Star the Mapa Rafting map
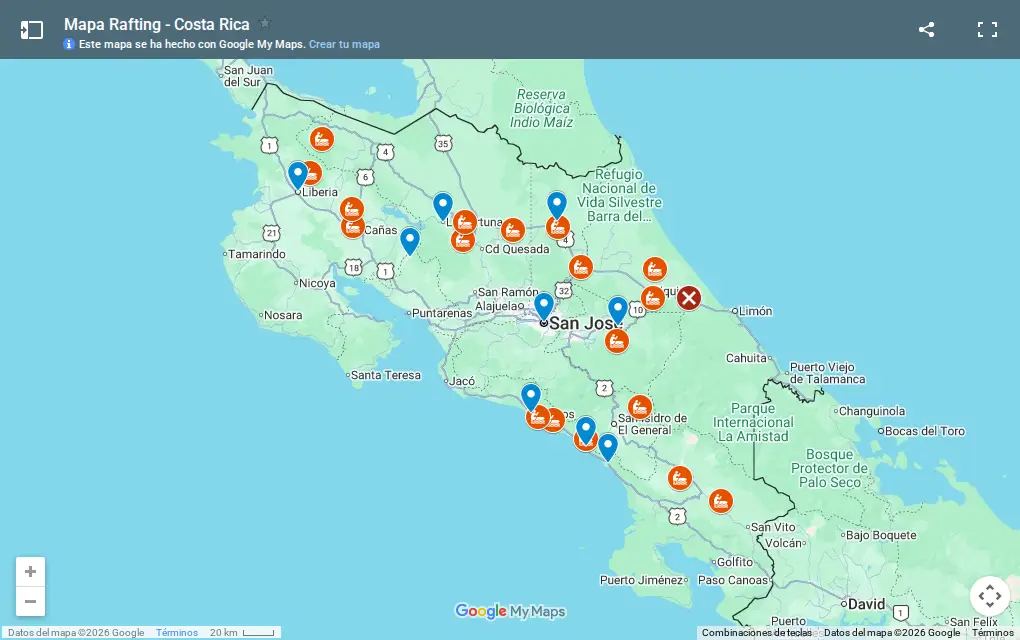This screenshot has width=1020, height=640. pyautogui.click(x=265, y=23)
